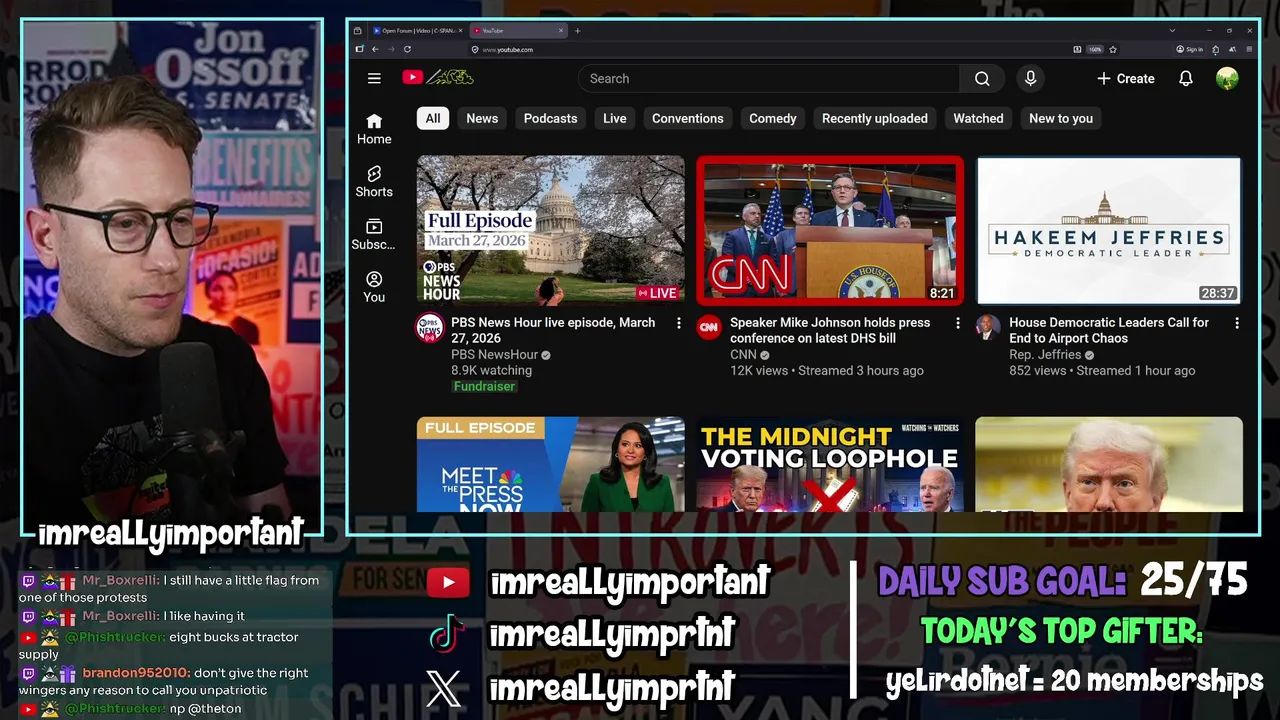Open Subscriptions in sidebar
The image size is (1280, 720).
coord(374,235)
